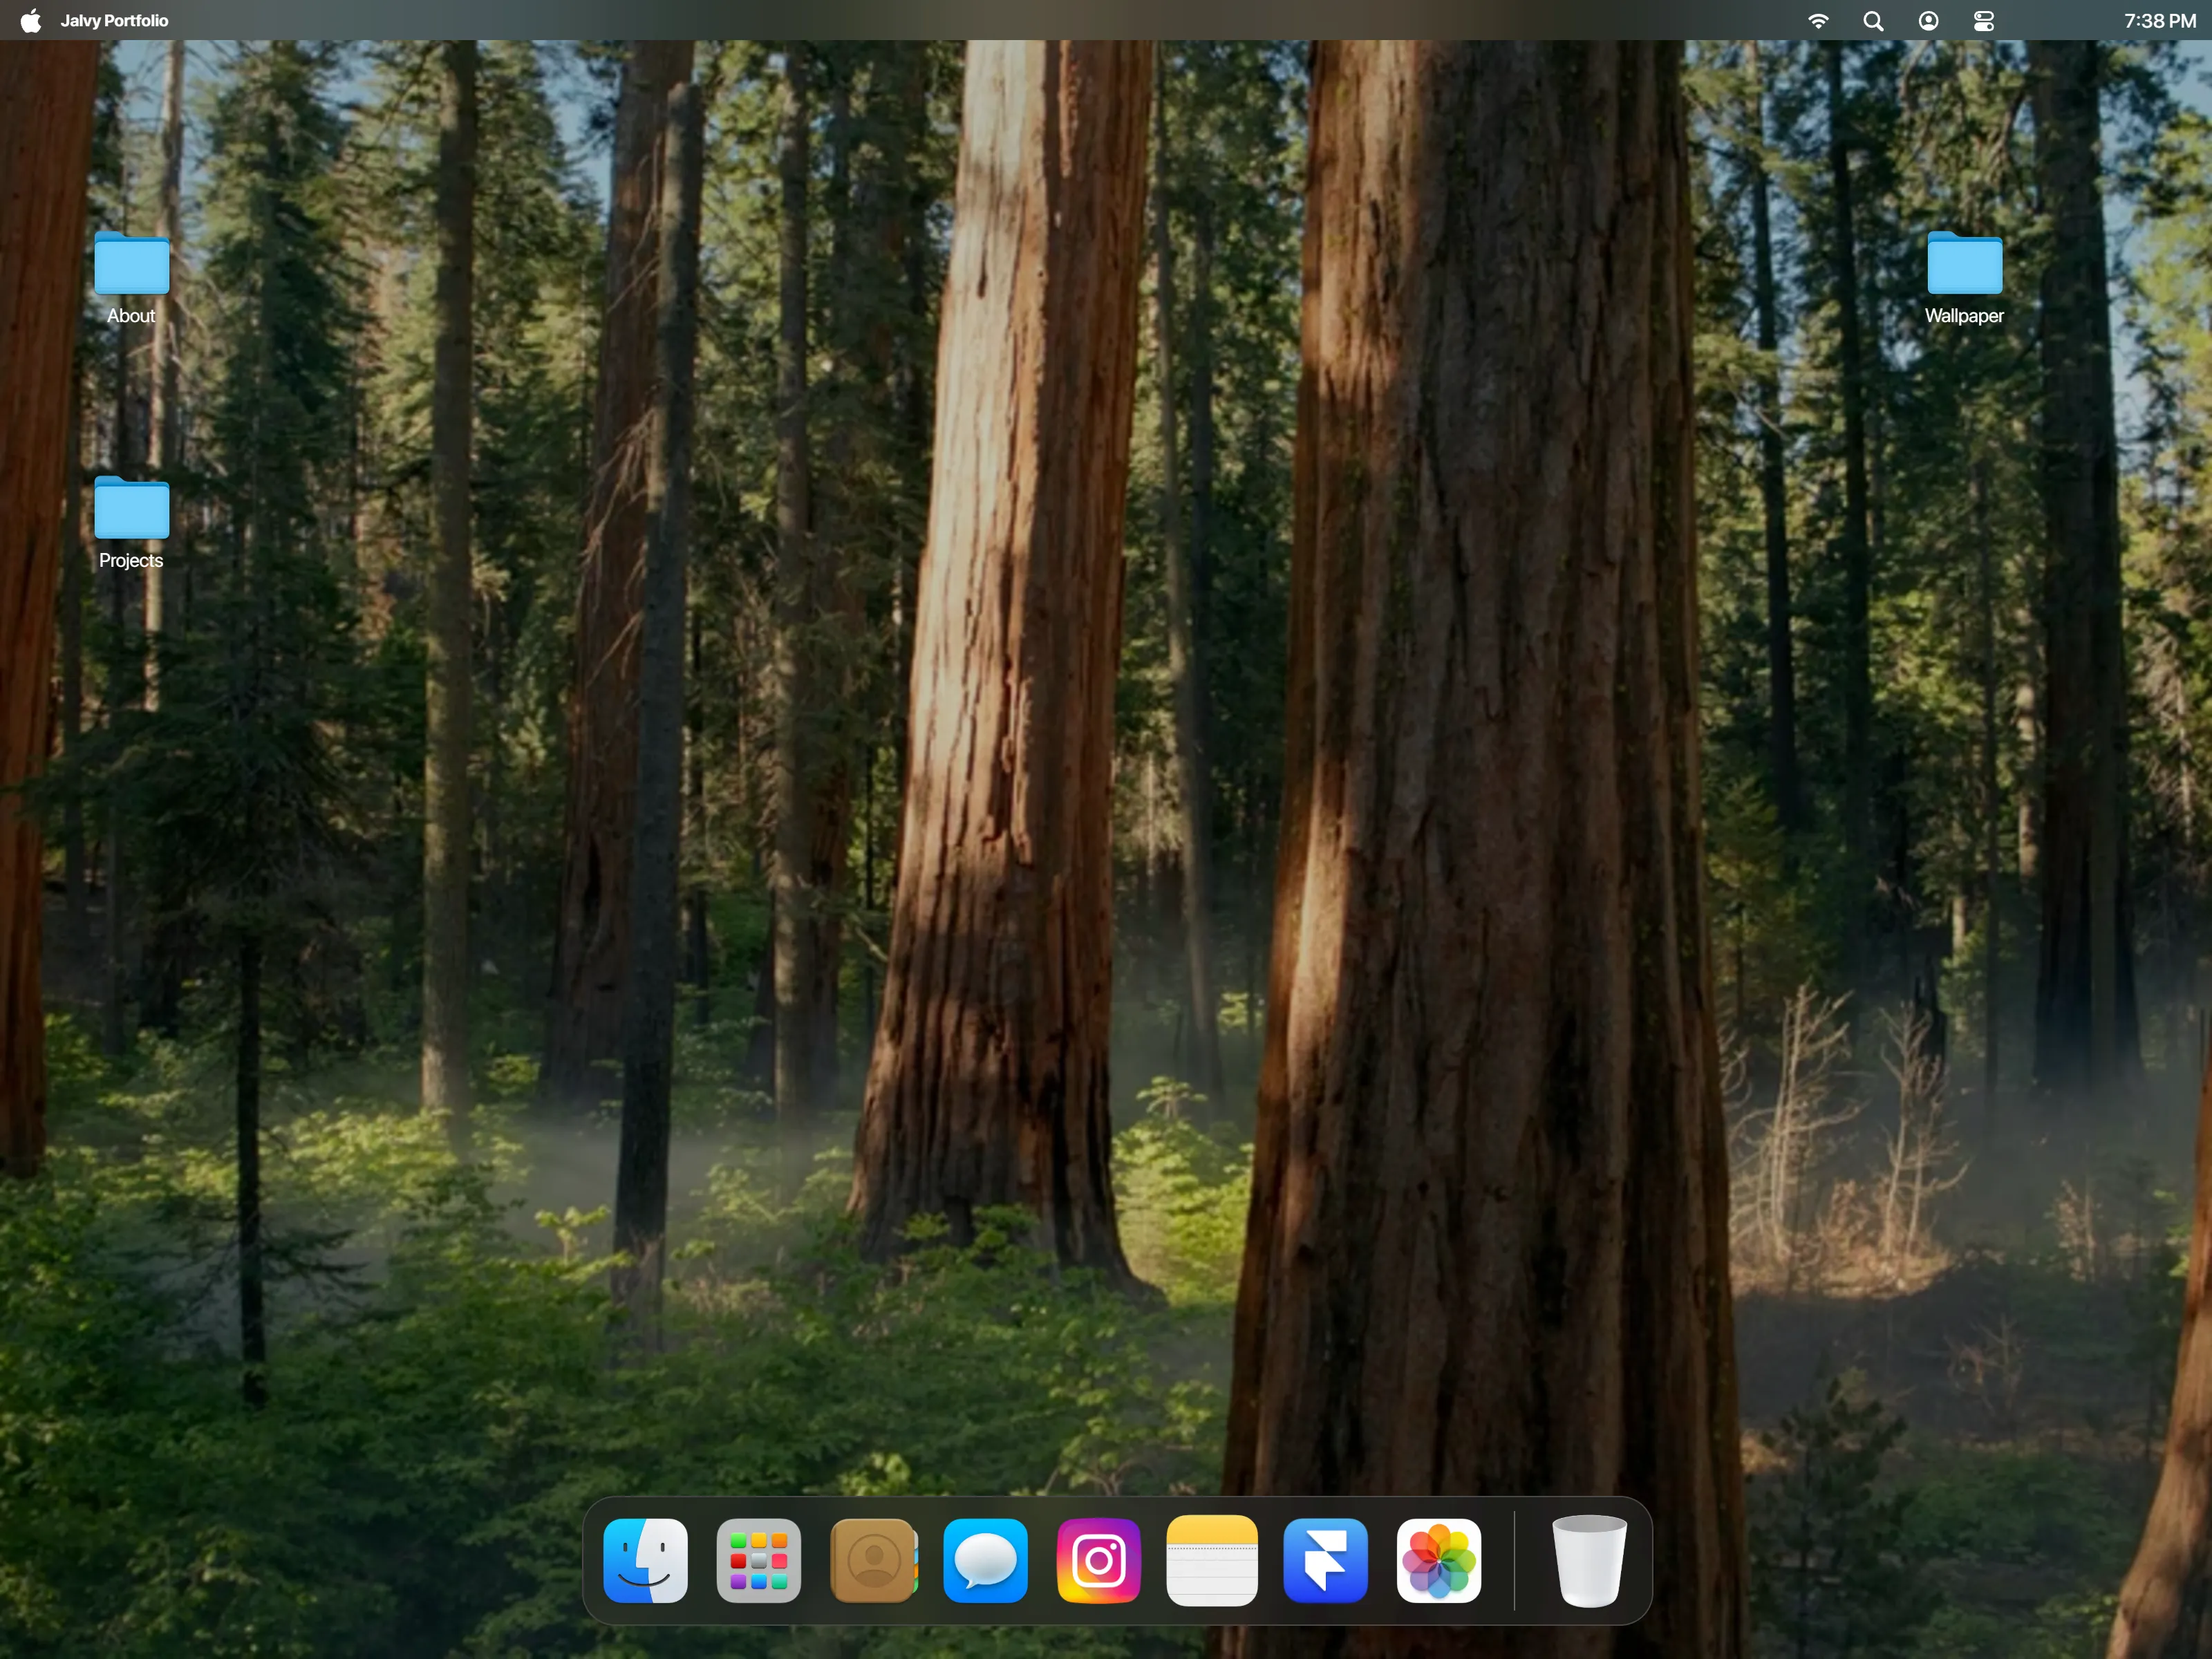Open the Notes app in the dock
The height and width of the screenshot is (1659, 2212).
1211,1560
